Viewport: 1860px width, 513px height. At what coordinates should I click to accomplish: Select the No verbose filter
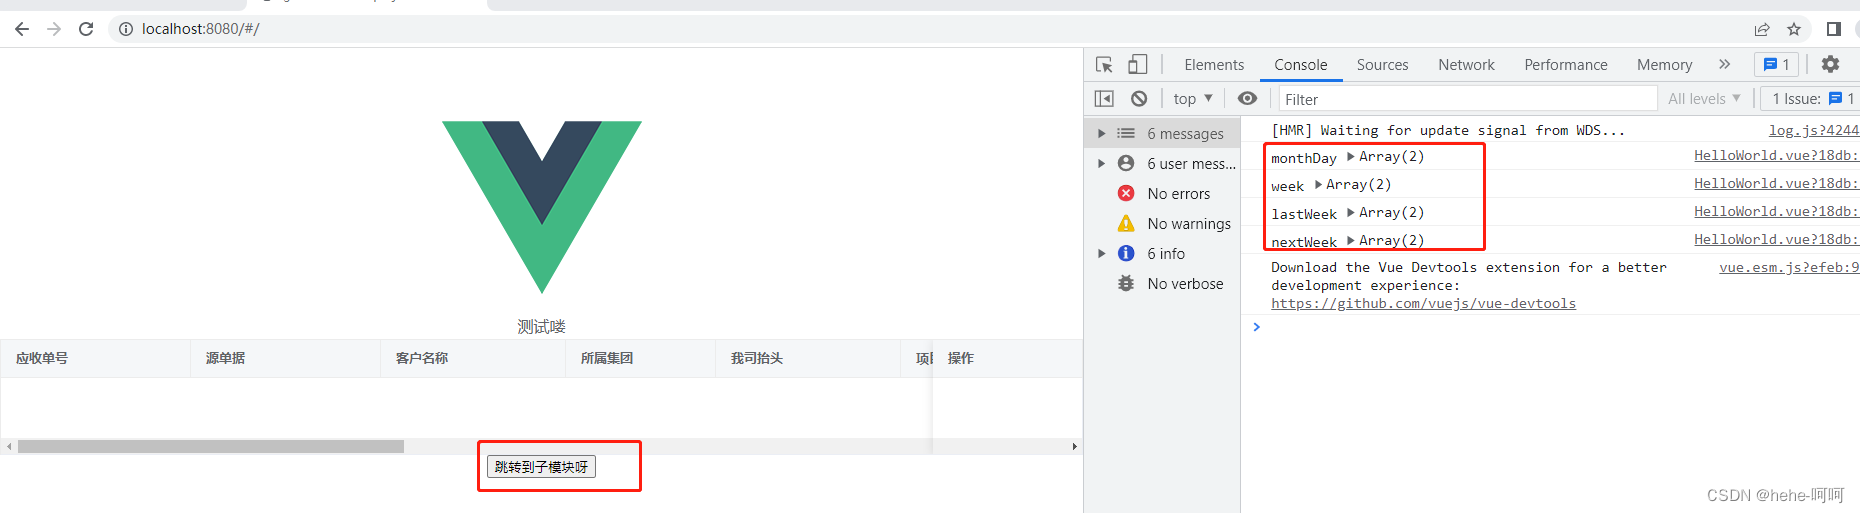click(x=1185, y=283)
